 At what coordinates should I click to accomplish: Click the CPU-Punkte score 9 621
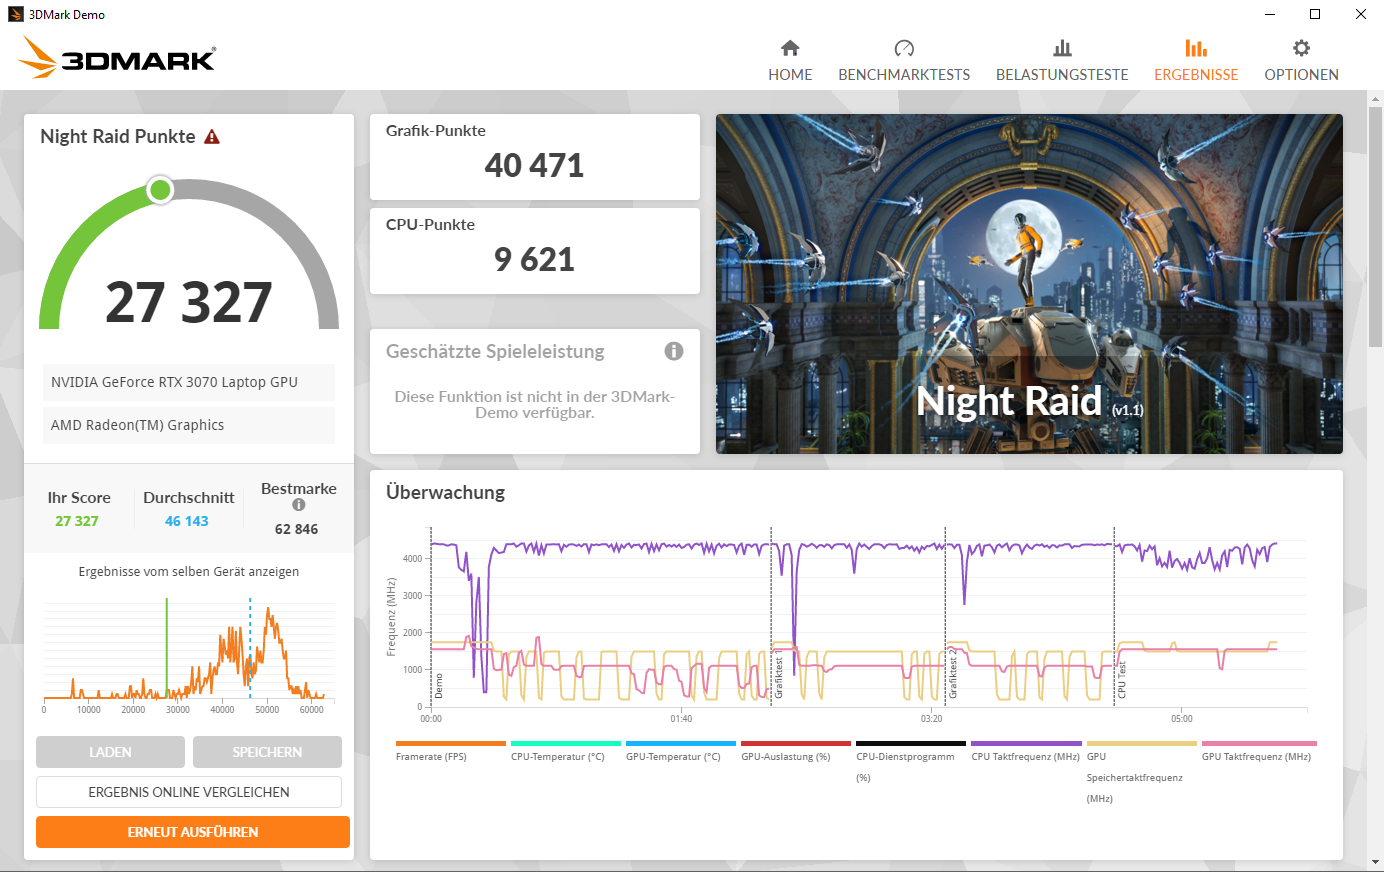(x=534, y=259)
